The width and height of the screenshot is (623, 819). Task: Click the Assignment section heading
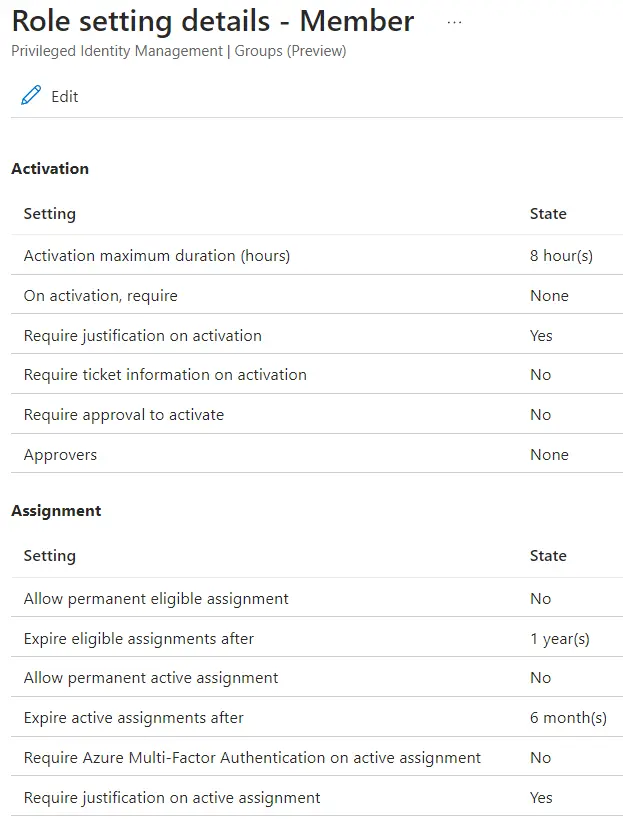(56, 511)
